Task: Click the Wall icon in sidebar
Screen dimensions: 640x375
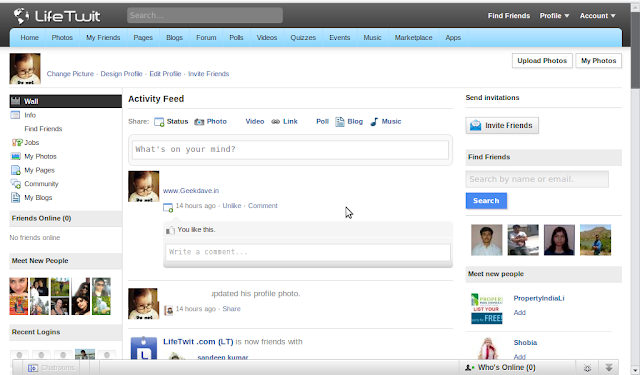Action: (16, 101)
